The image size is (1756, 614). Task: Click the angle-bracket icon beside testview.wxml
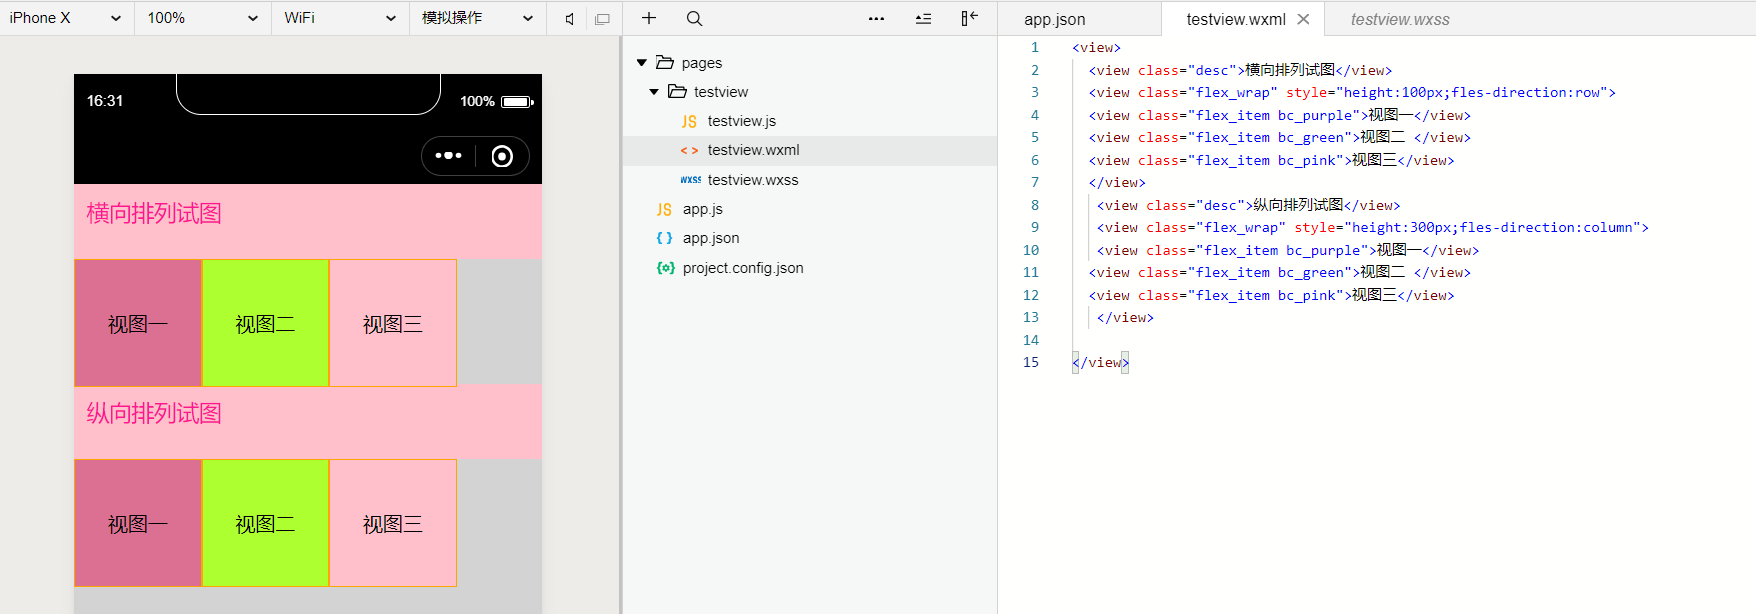689,151
